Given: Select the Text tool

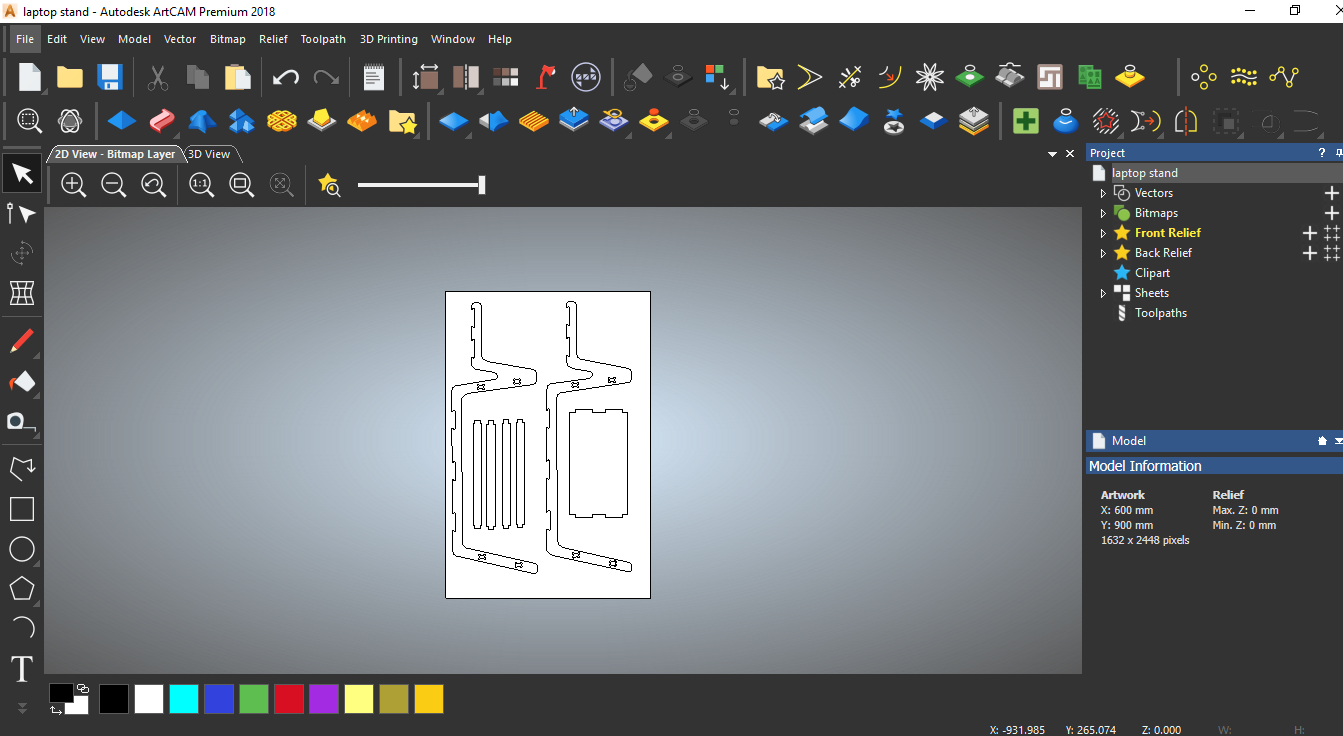Looking at the screenshot, I should pyautogui.click(x=22, y=669).
